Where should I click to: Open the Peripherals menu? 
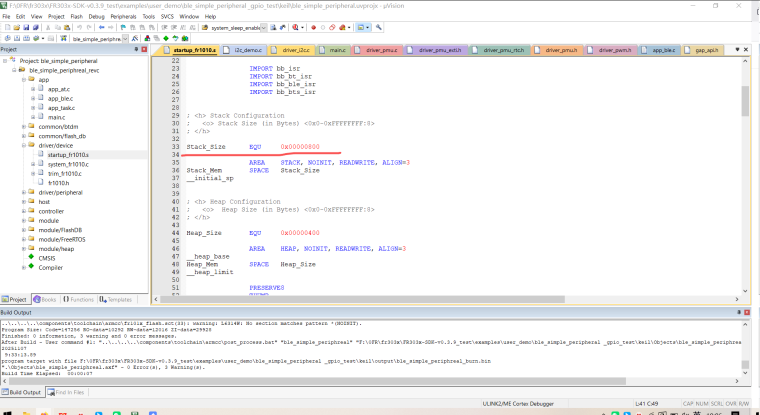[123, 16]
